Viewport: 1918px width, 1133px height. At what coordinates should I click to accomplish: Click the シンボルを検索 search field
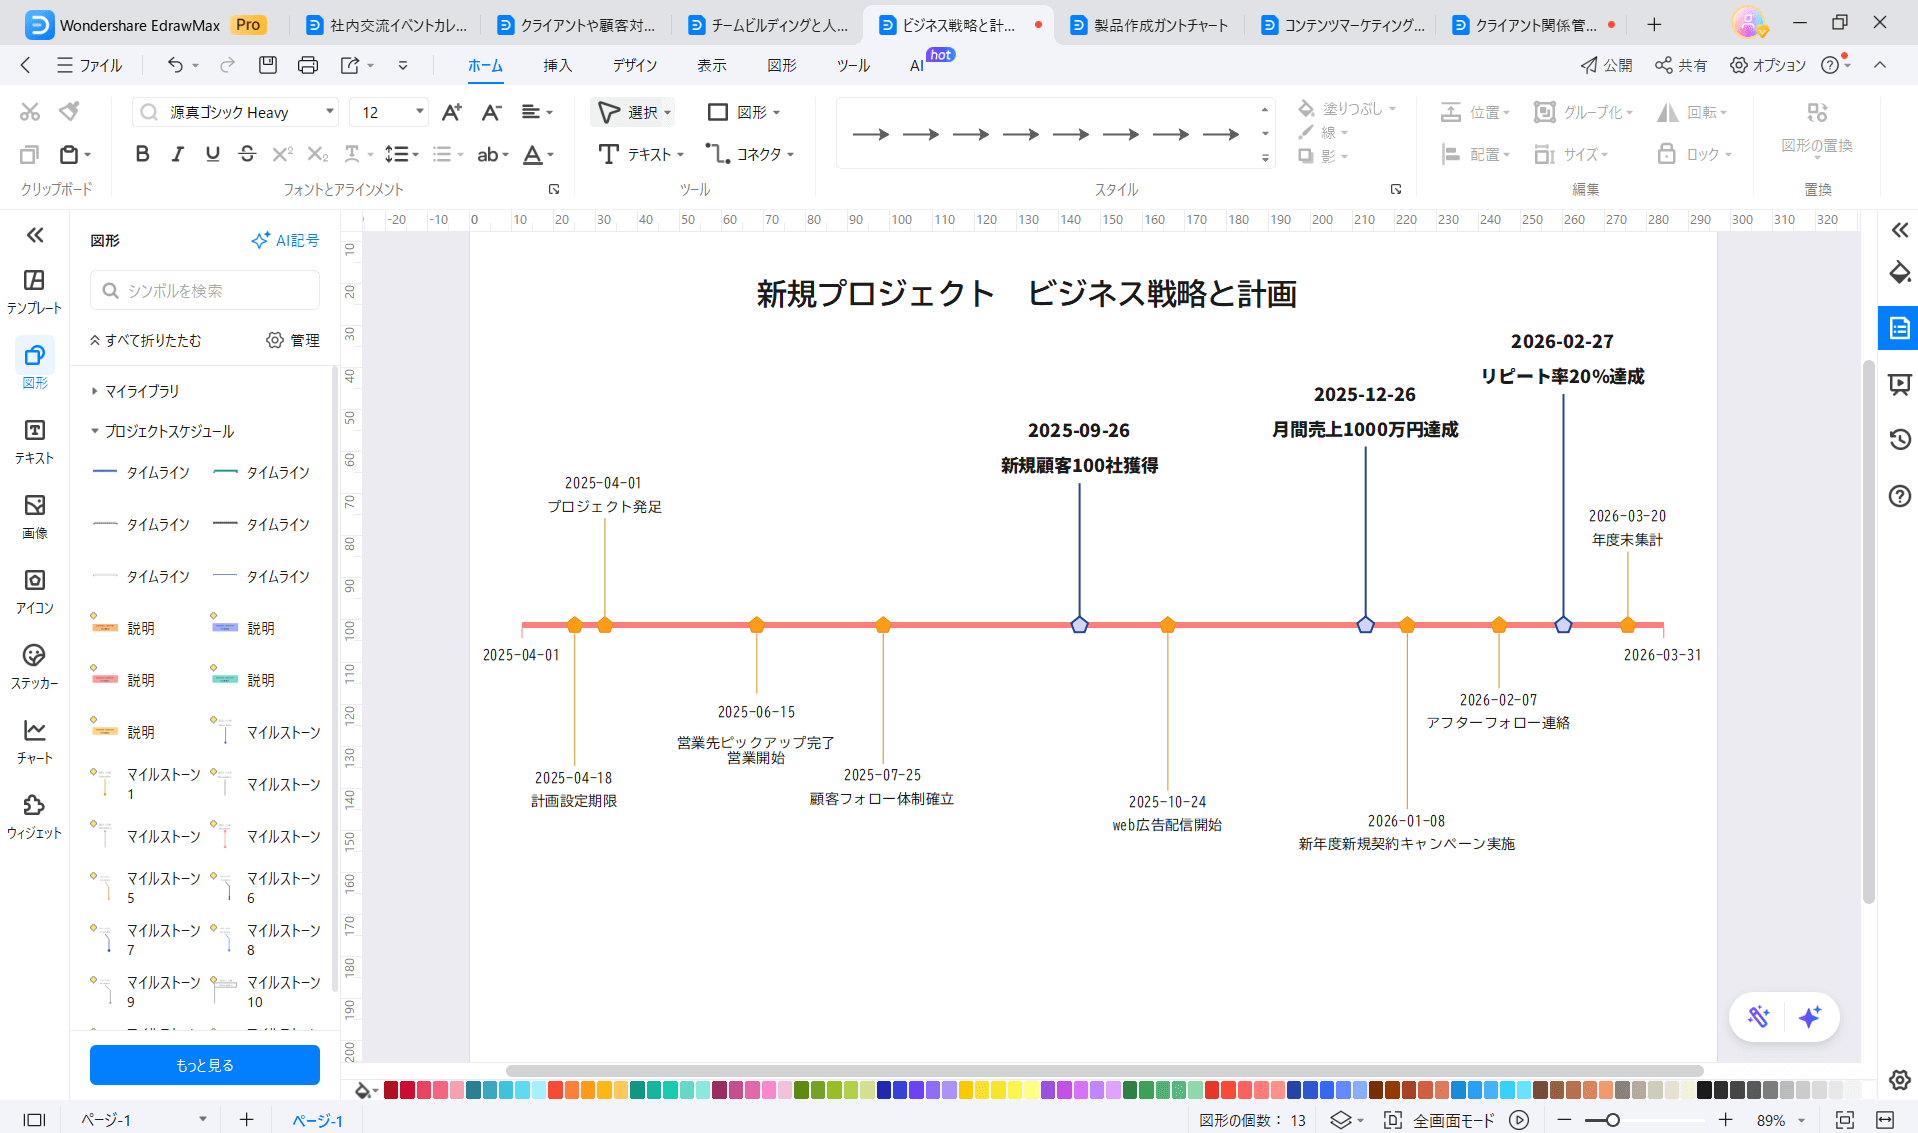point(205,290)
